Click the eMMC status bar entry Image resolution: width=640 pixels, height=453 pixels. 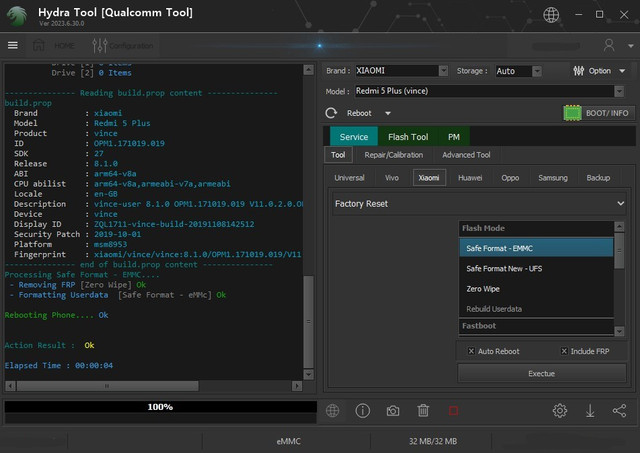tap(288, 441)
